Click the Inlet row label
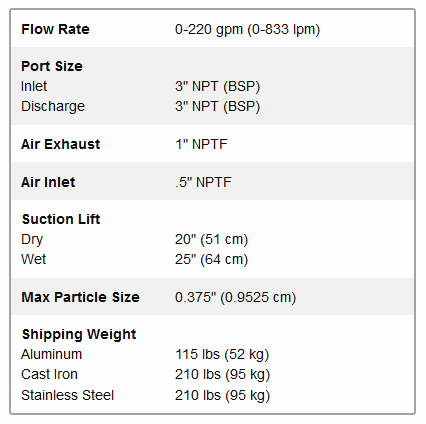Screen dimensions: 426x424 34,86
